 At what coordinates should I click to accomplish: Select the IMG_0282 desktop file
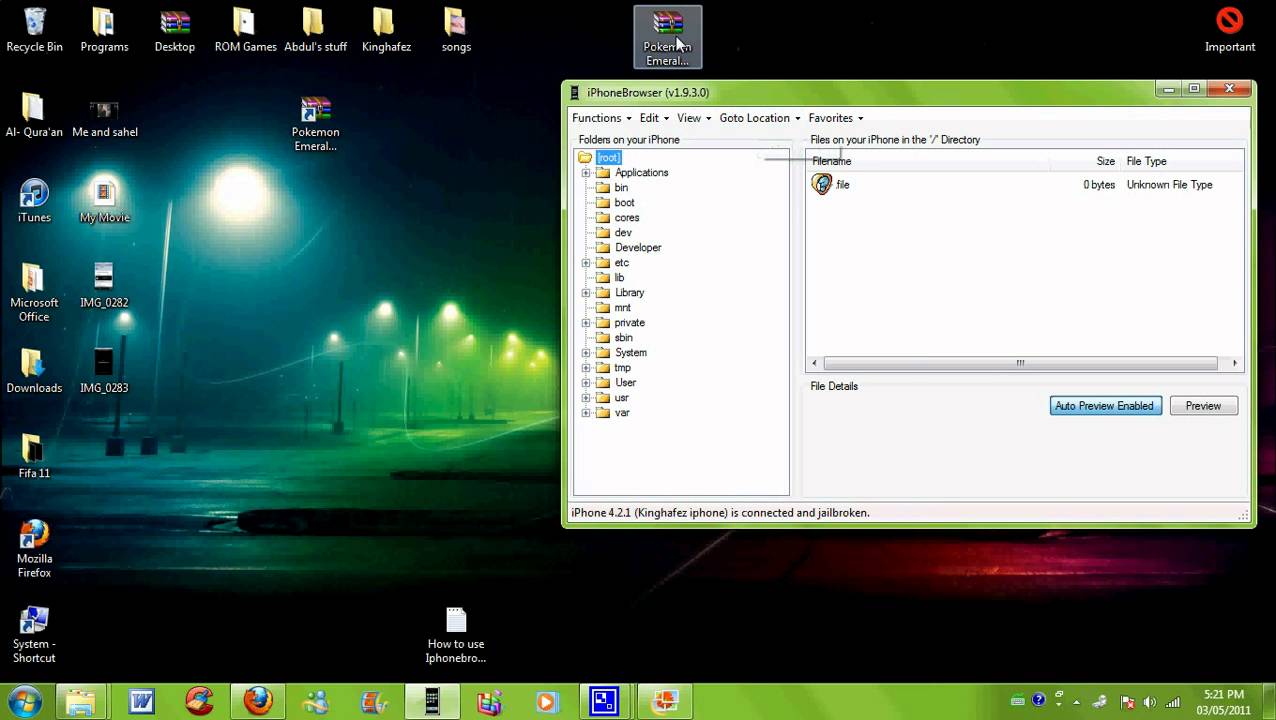point(104,286)
